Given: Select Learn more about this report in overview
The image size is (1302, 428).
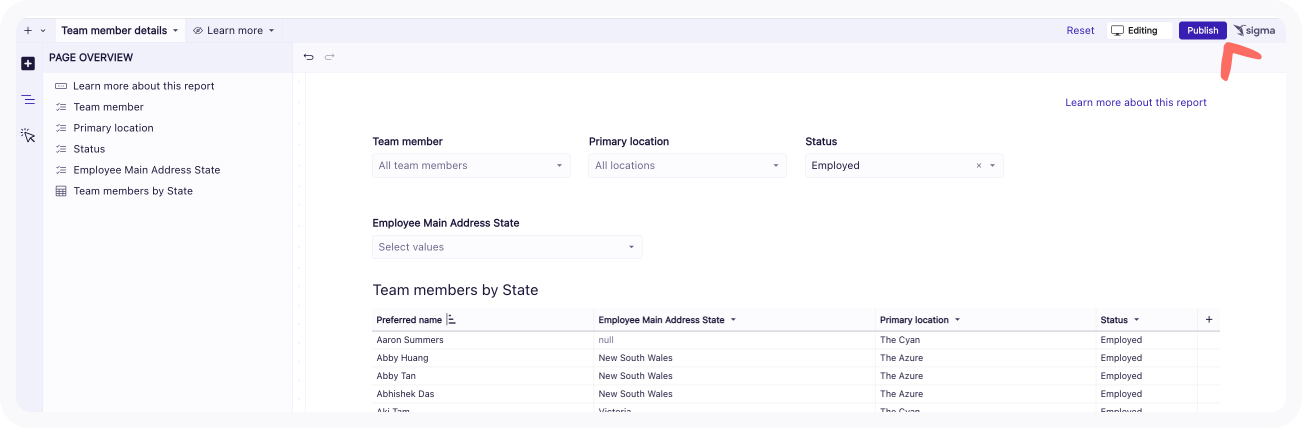Looking at the screenshot, I should (144, 86).
